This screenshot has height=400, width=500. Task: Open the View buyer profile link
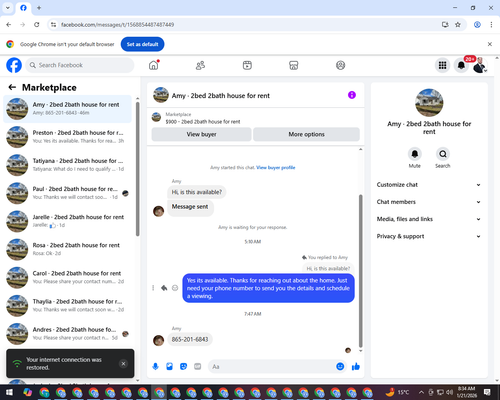point(276,167)
